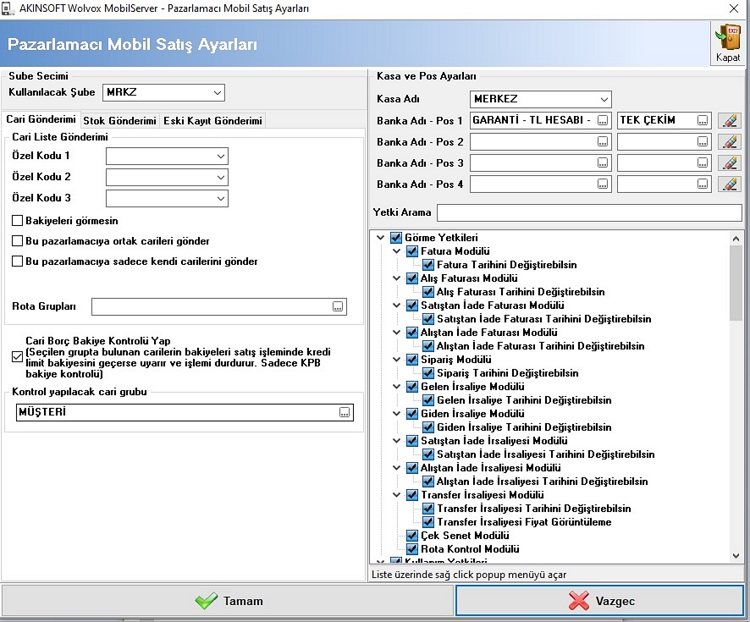
Task: Click the clear brush icon for Pos 3
Action: click(x=729, y=163)
